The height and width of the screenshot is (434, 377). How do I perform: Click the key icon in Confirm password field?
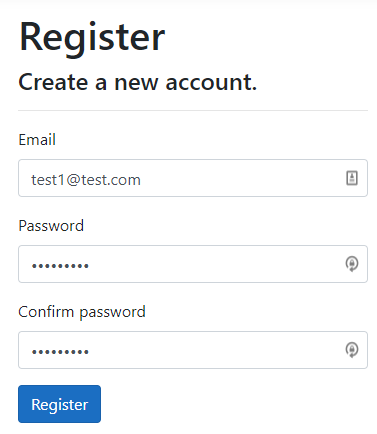tap(352, 350)
